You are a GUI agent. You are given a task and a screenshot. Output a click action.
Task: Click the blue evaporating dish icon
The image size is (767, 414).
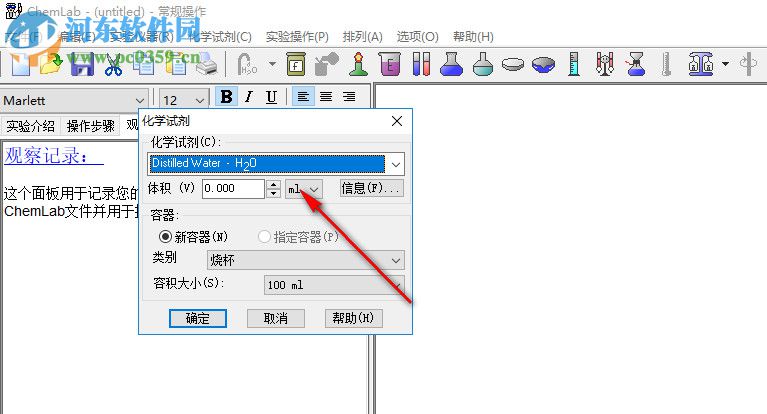tap(543, 64)
